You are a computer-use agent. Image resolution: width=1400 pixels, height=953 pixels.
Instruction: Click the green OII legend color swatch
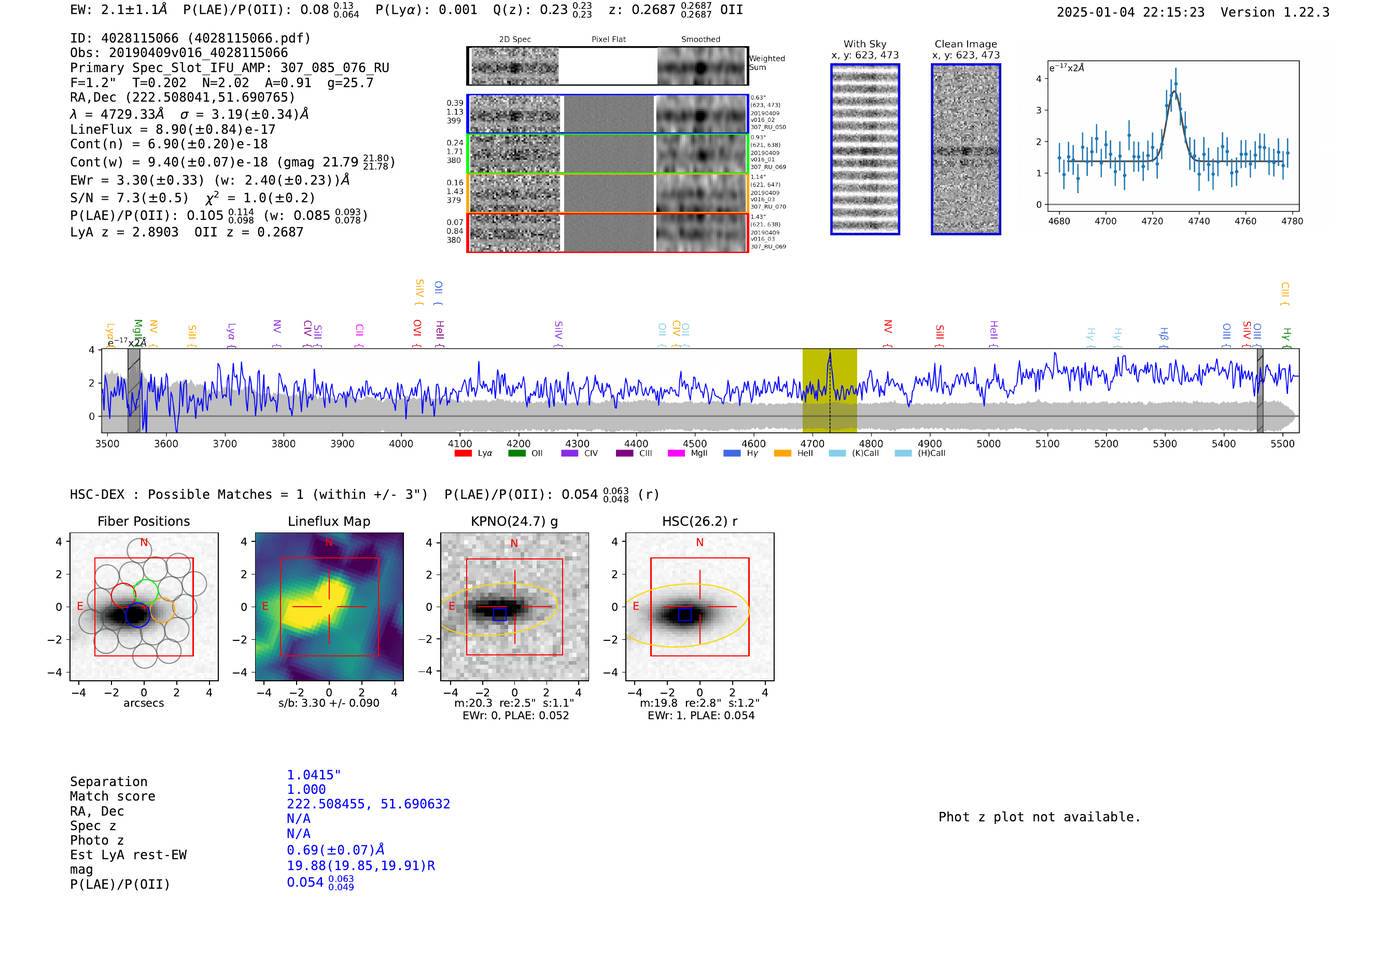pos(516,453)
